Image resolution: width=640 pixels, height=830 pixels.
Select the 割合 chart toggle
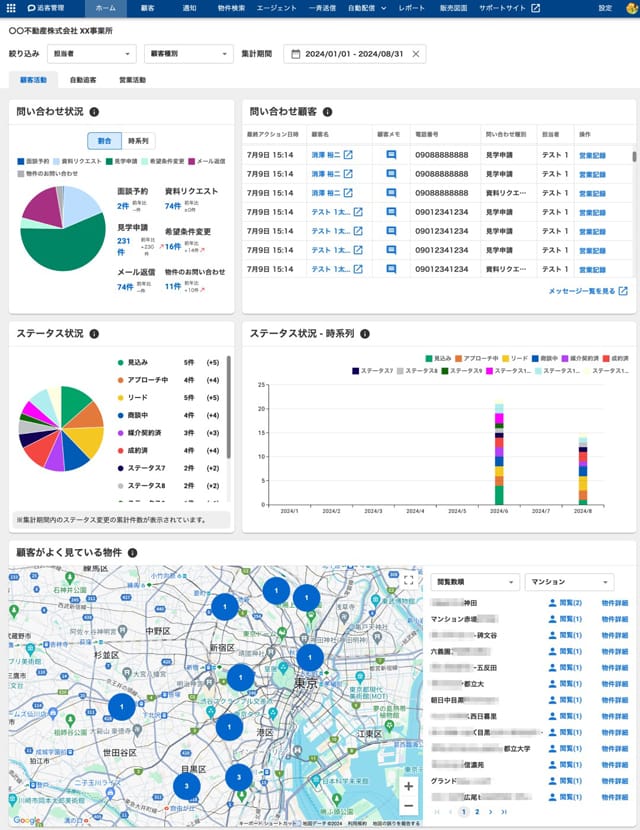[x=104, y=141]
